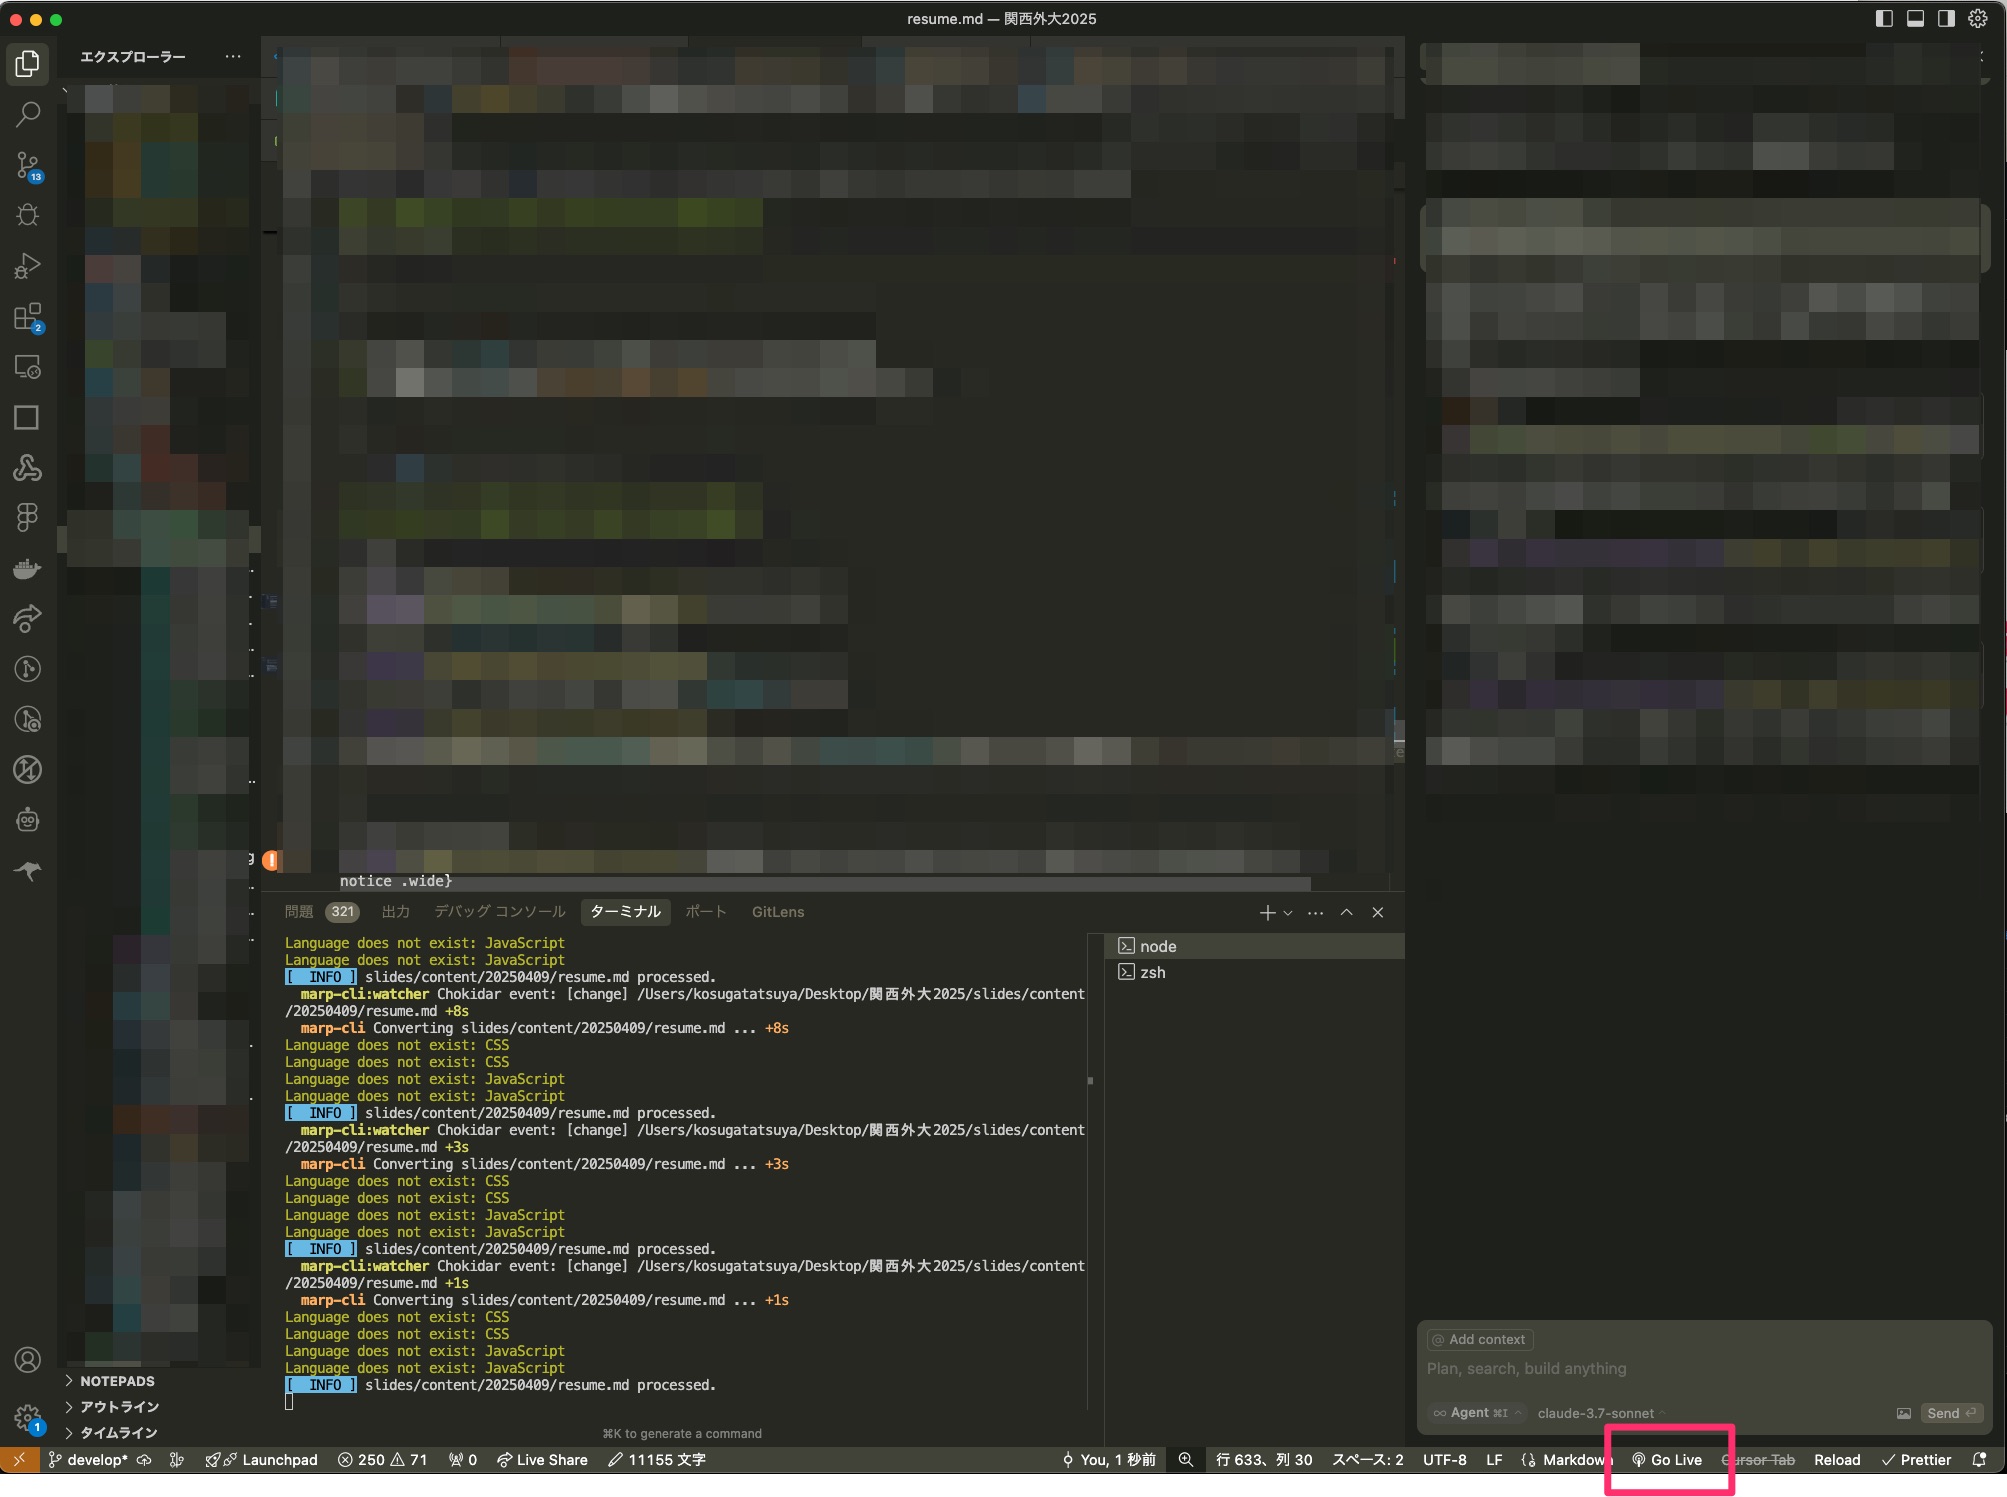Switch to the 問題 tab
This screenshot has width=2007, height=1497.
[x=299, y=912]
